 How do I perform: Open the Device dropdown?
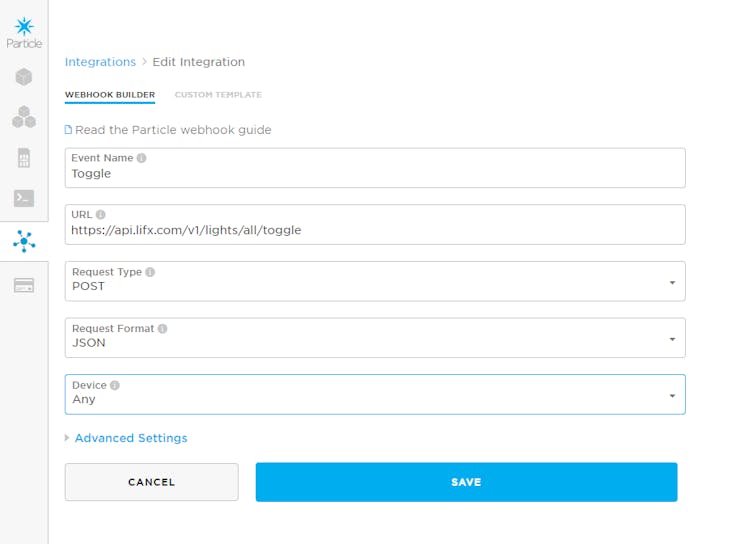tap(375, 394)
